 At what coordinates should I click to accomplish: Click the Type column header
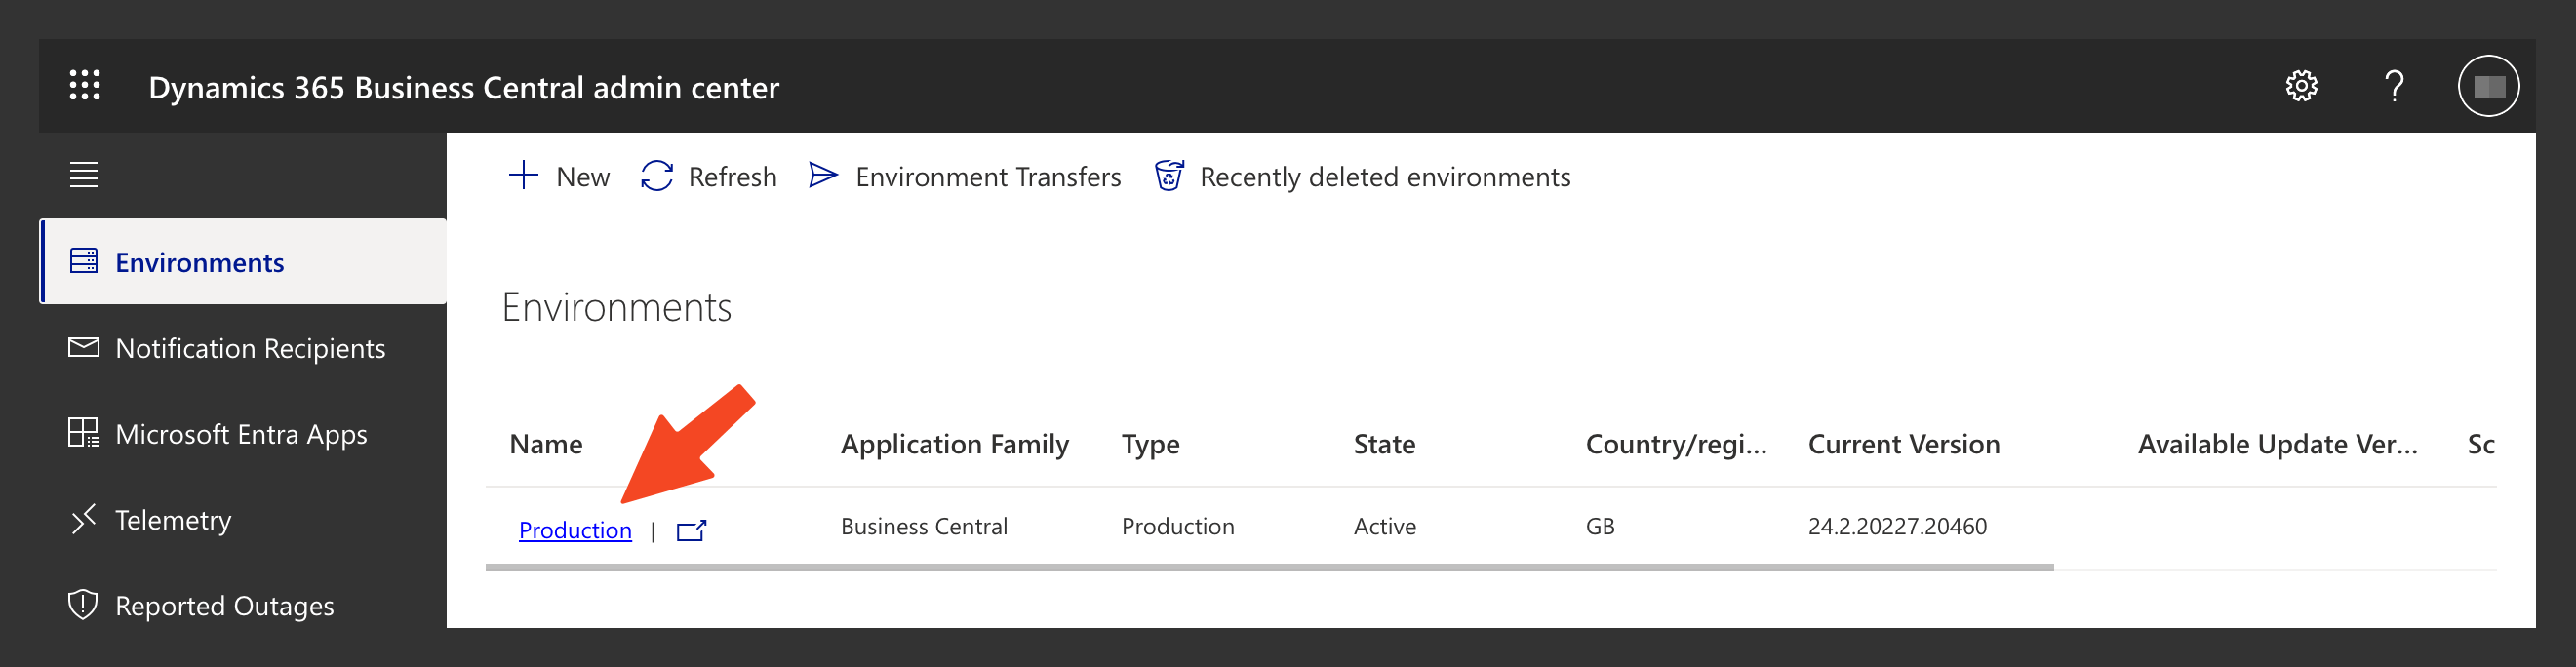tap(1150, 444)
